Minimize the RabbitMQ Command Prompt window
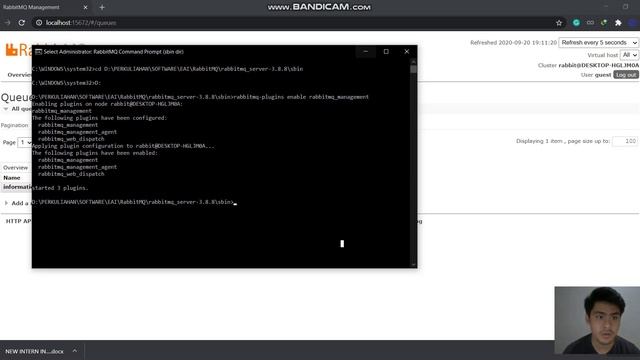 [x=366, y=52]
